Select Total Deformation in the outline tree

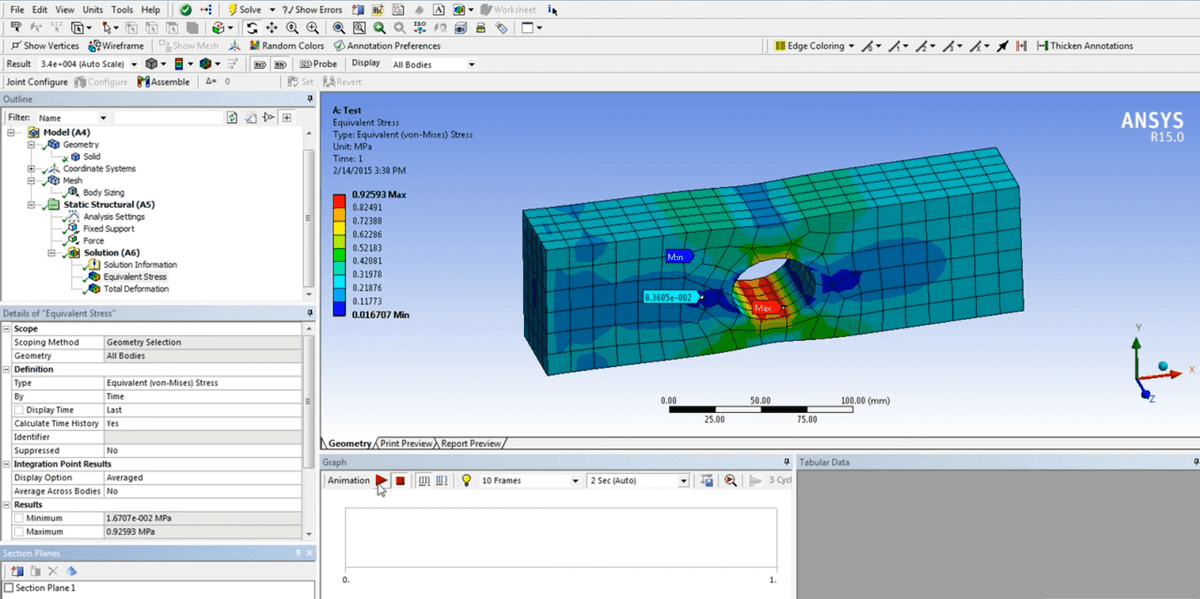pyautogui.click(x=135, y=289)
